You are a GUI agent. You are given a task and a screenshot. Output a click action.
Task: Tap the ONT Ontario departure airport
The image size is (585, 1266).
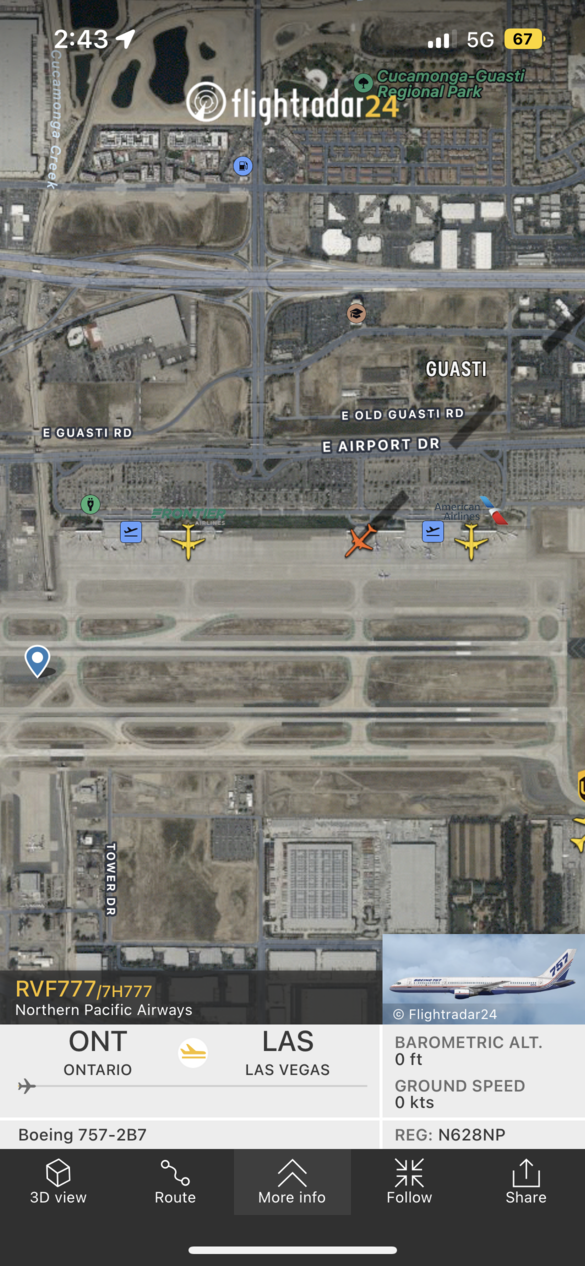(x=98, y=1053)
